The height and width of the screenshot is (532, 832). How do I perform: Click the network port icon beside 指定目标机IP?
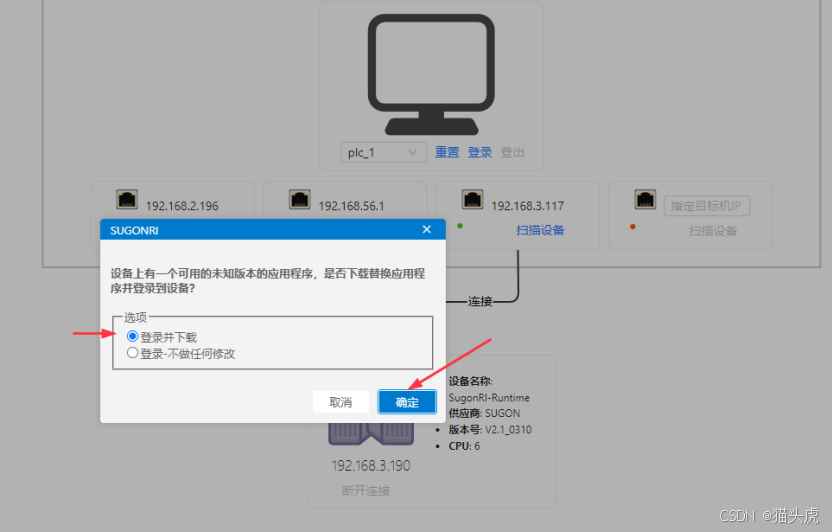click(645, 200)
